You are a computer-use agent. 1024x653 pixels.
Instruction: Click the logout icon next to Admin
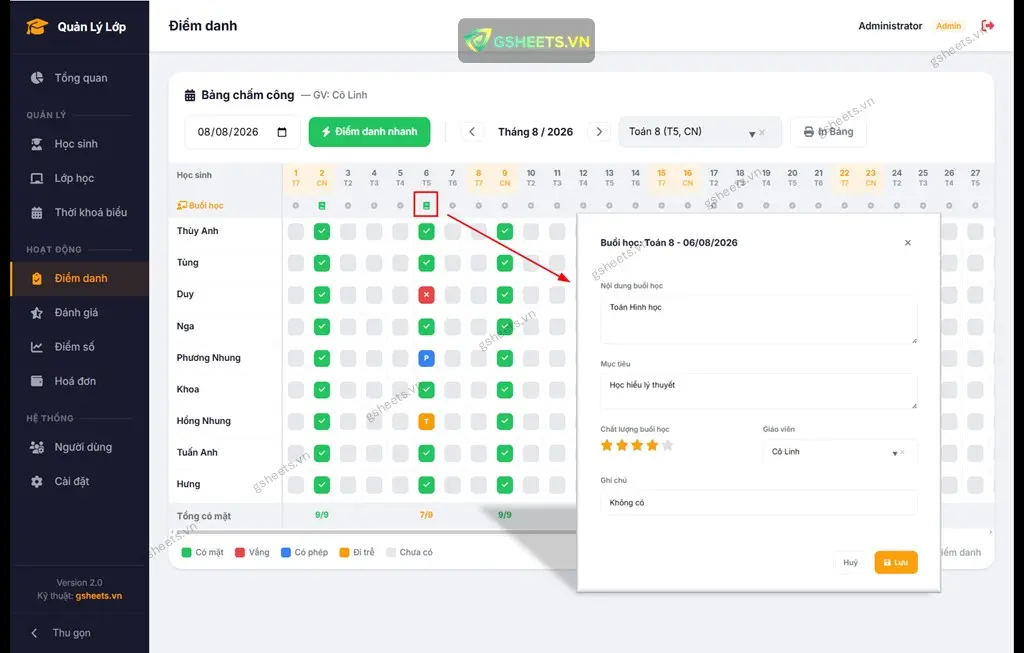(987, 26)
